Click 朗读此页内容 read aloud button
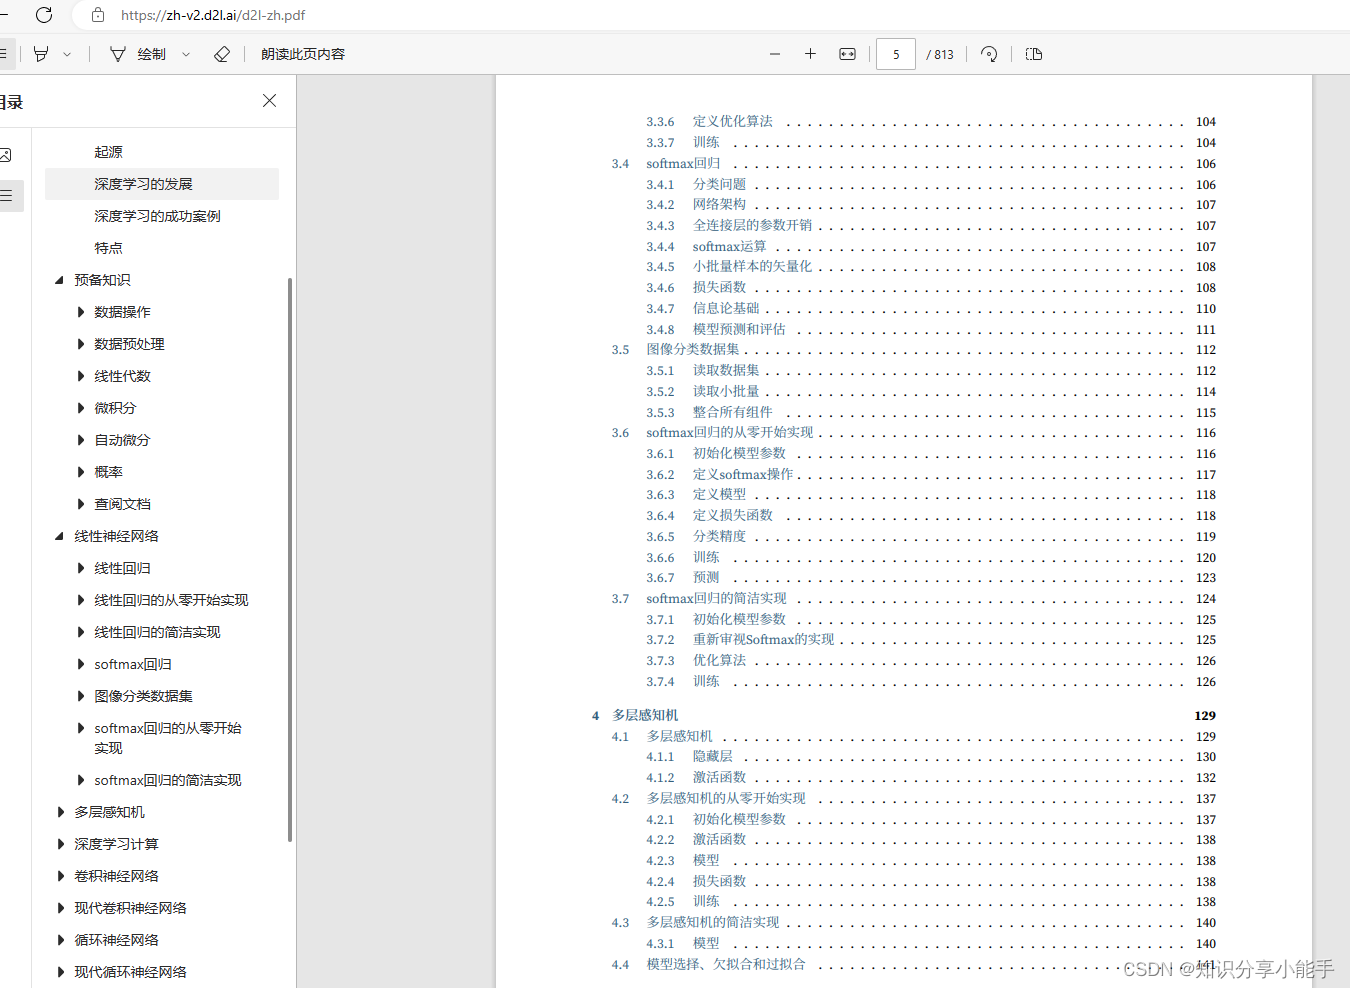 [x=303, y=54]
